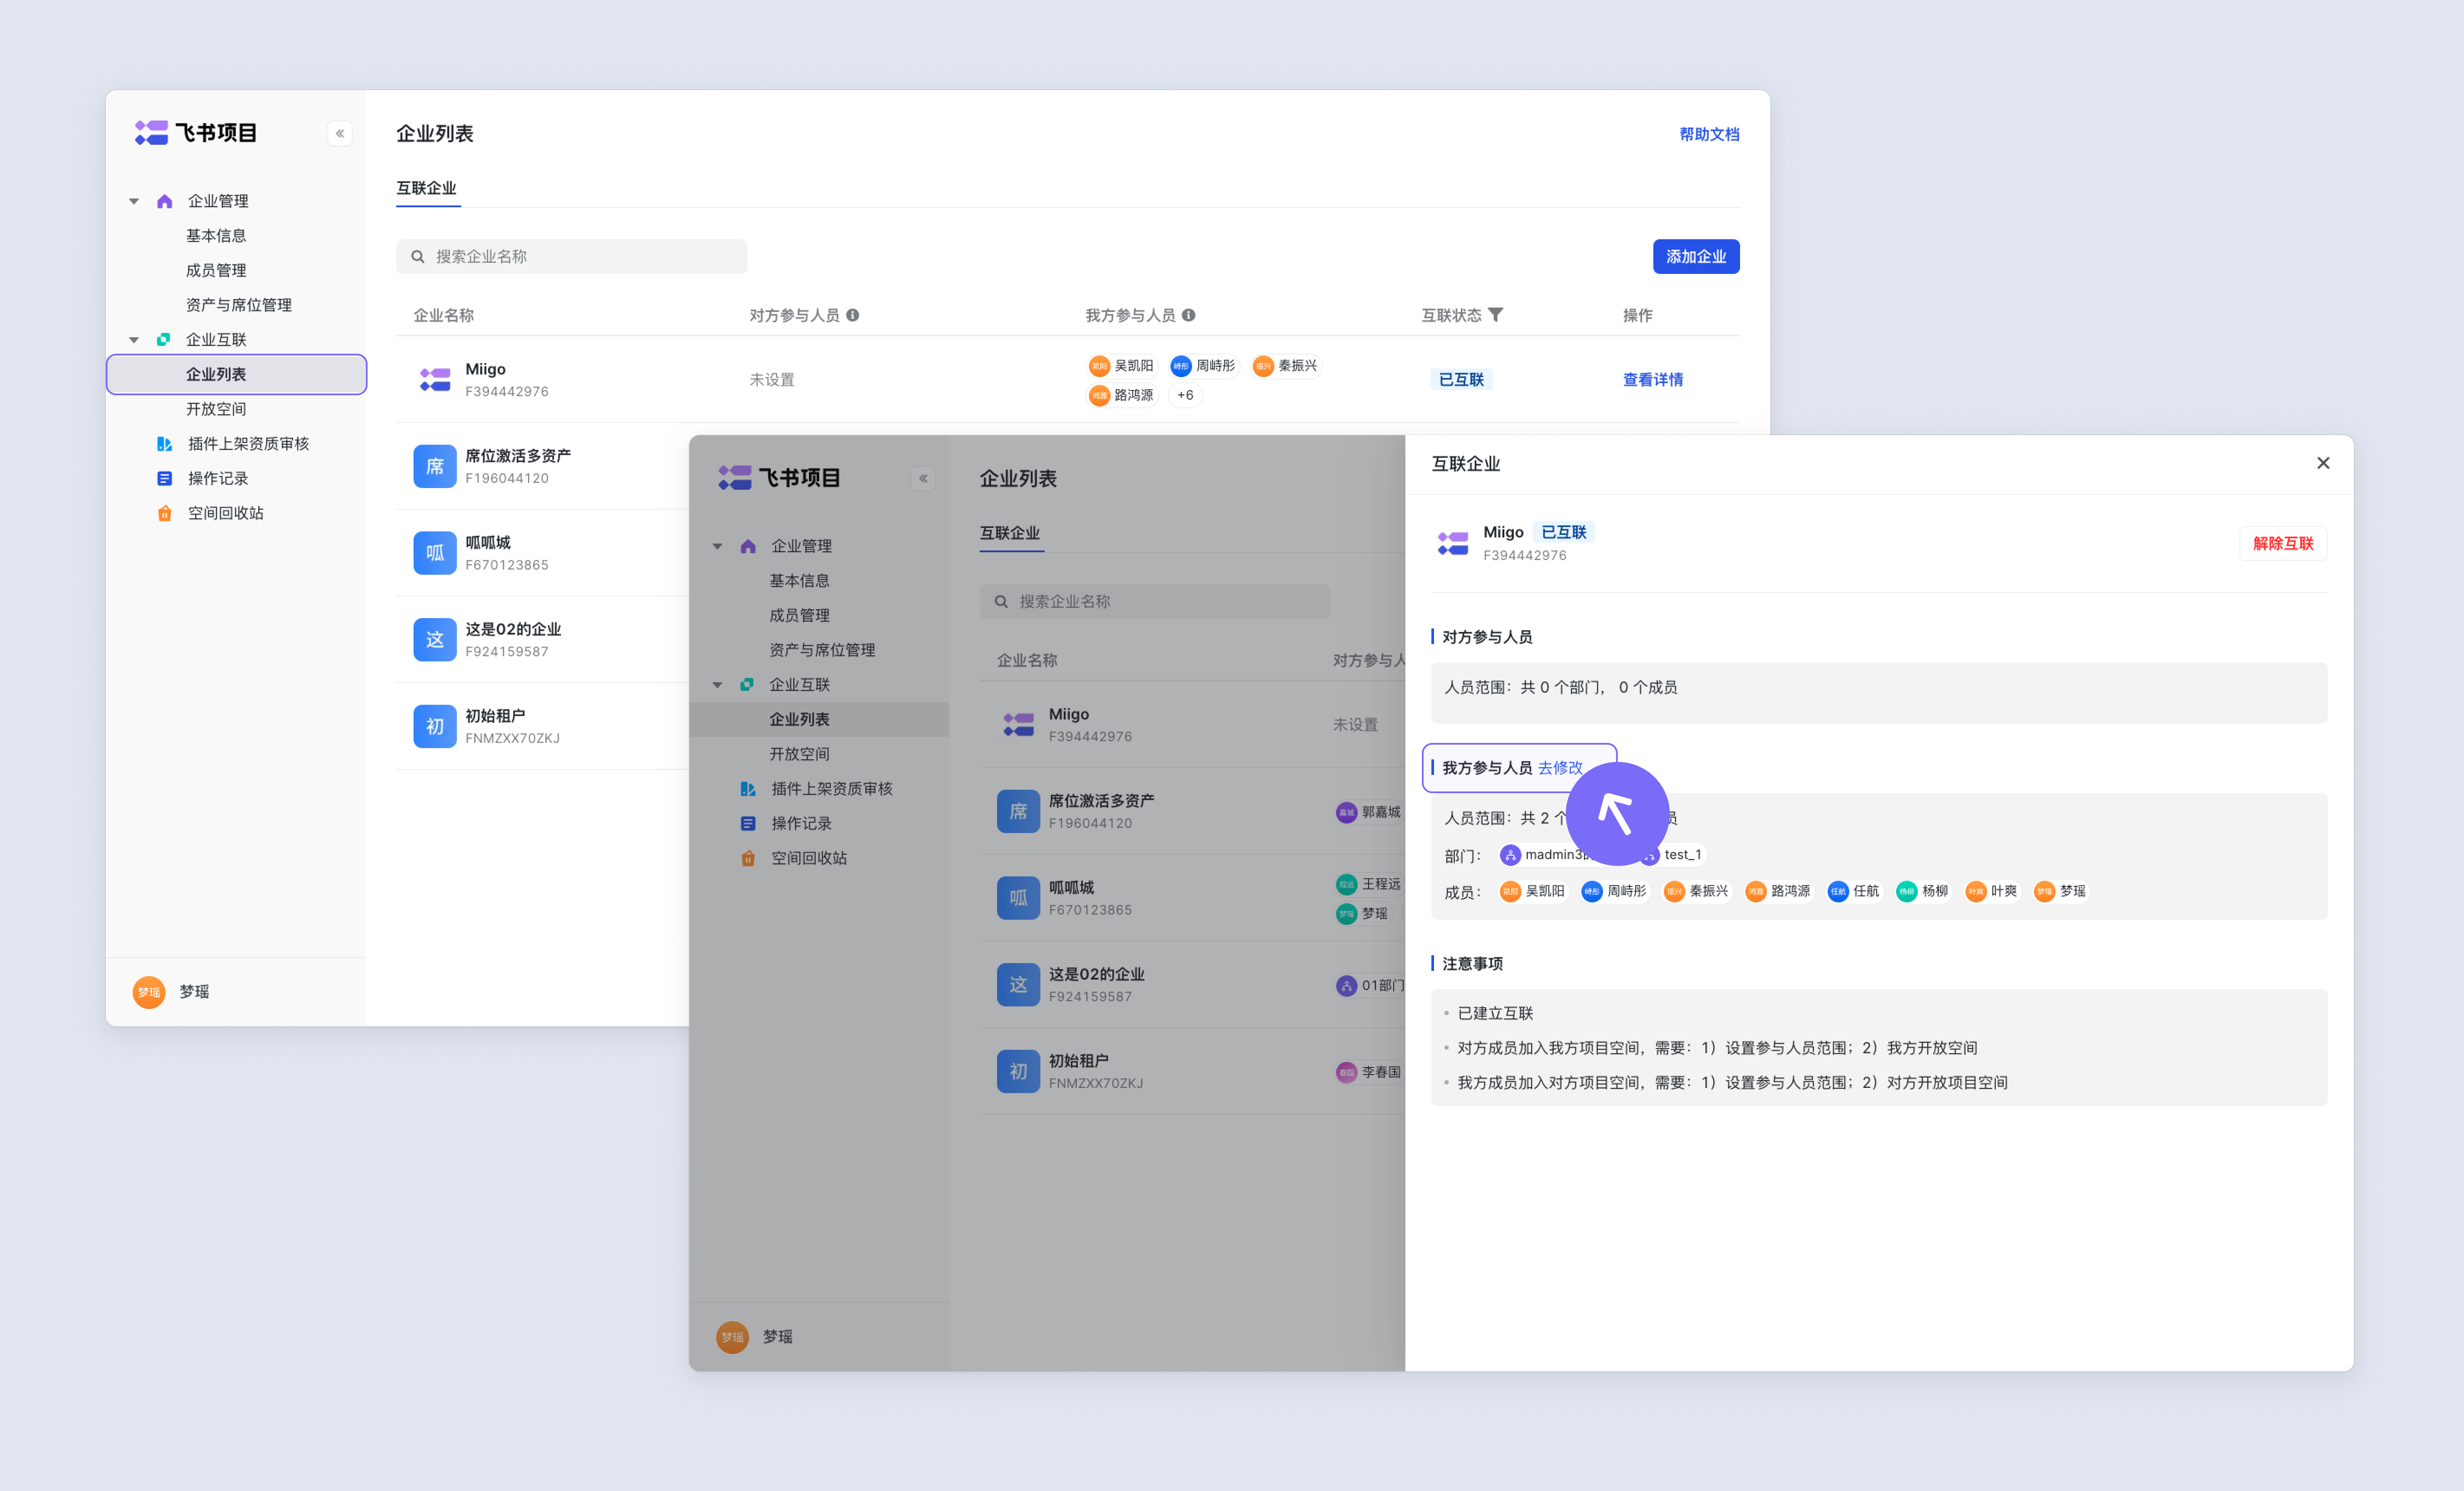Click the 添加企业 button

click(1696, 256)
